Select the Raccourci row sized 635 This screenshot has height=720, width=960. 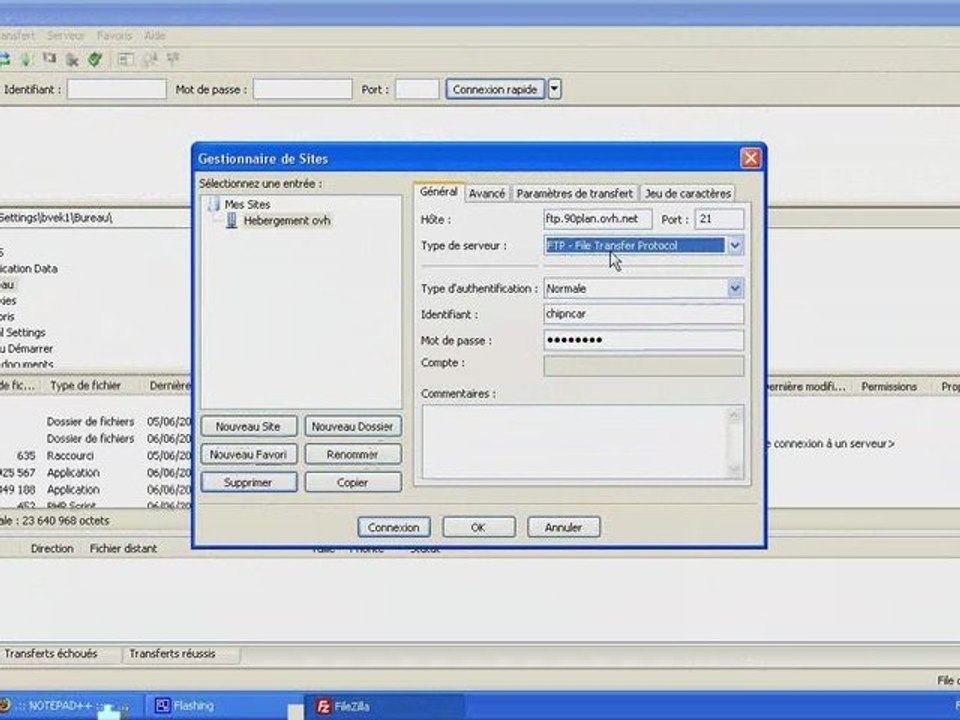(96, 456)
